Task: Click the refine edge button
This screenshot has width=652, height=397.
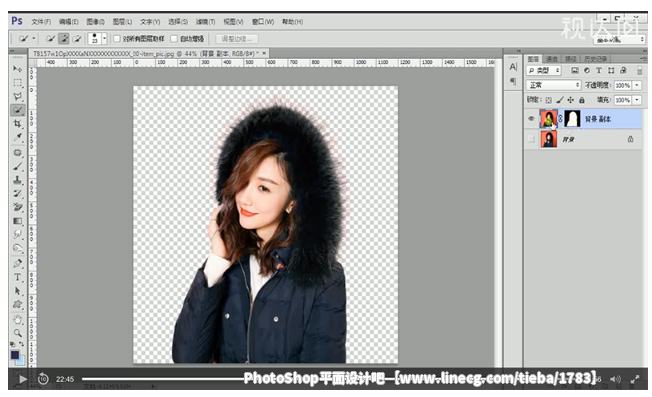Action: pos(237,39)
